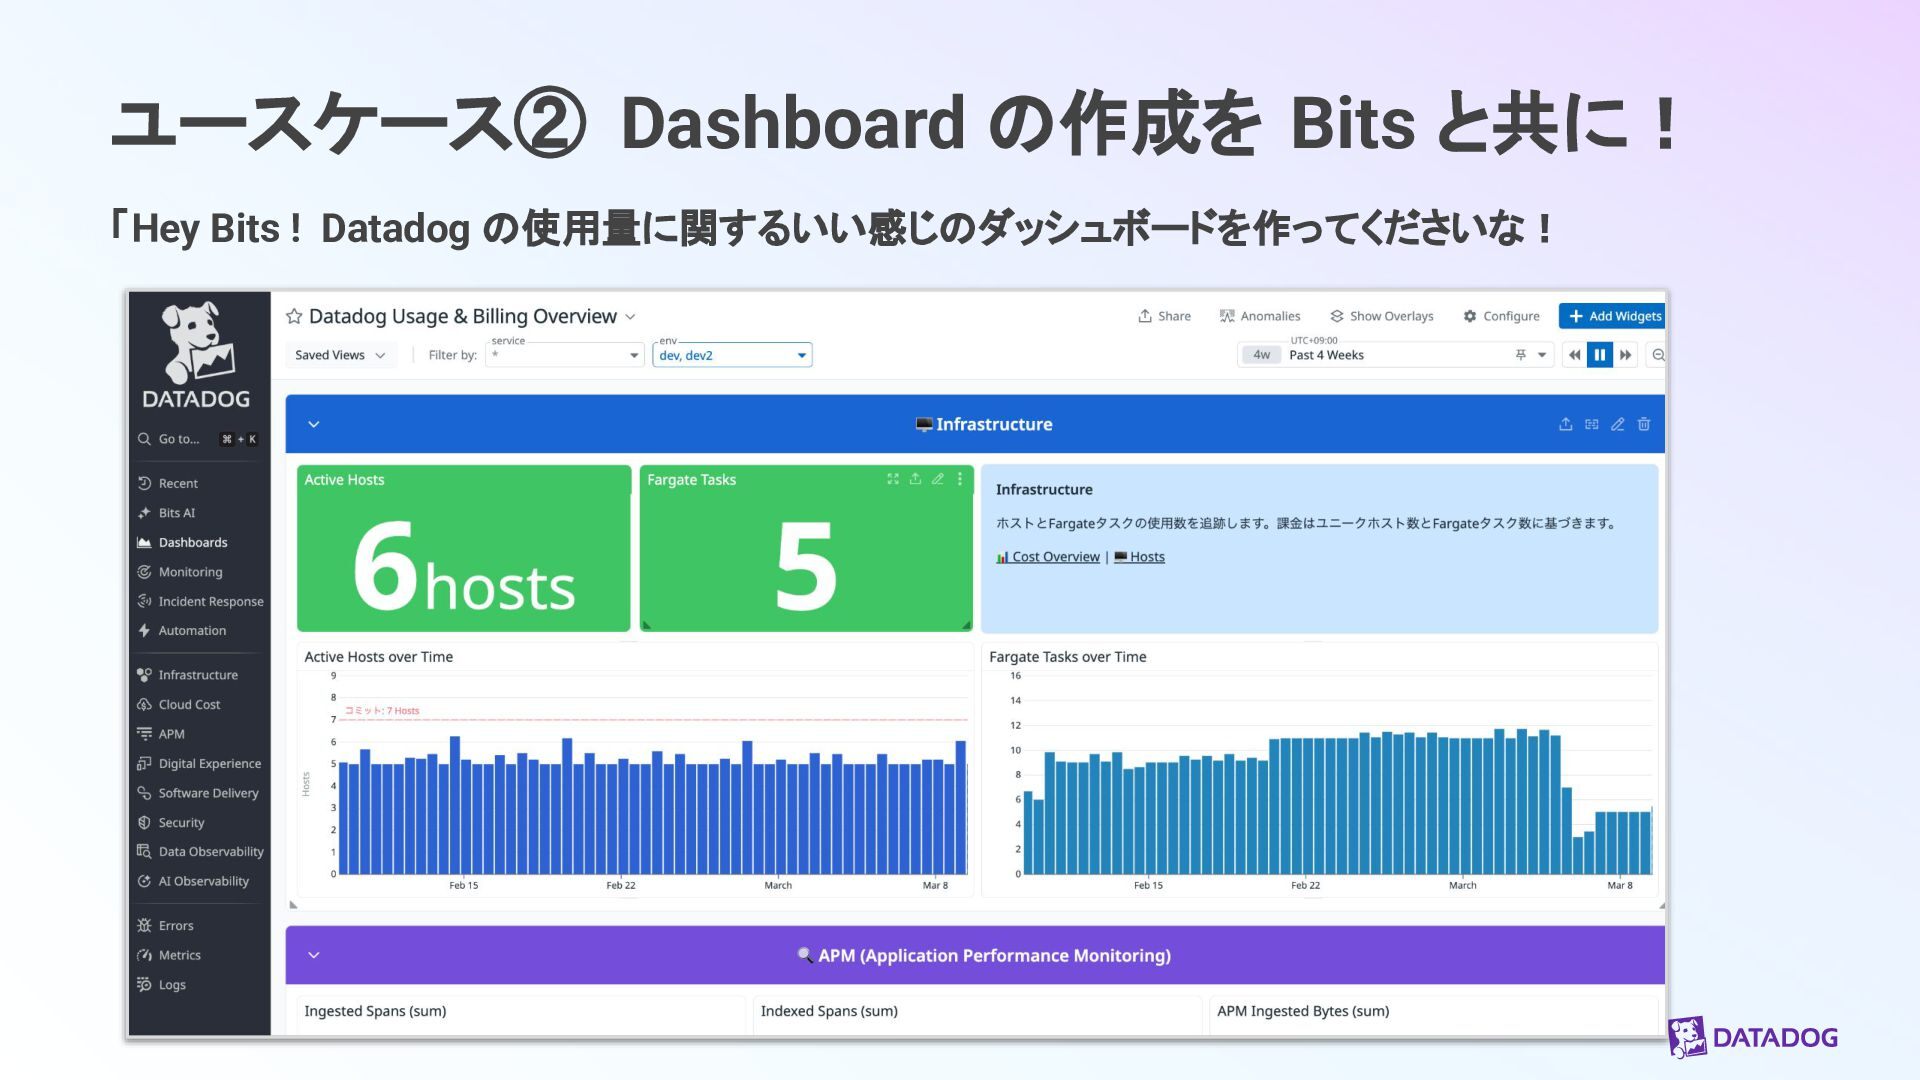This screenshot has width=1920, height=1080.
Task: Click the pencil edit icon in Infrastructure header
Action: [x=1618, y=424]
